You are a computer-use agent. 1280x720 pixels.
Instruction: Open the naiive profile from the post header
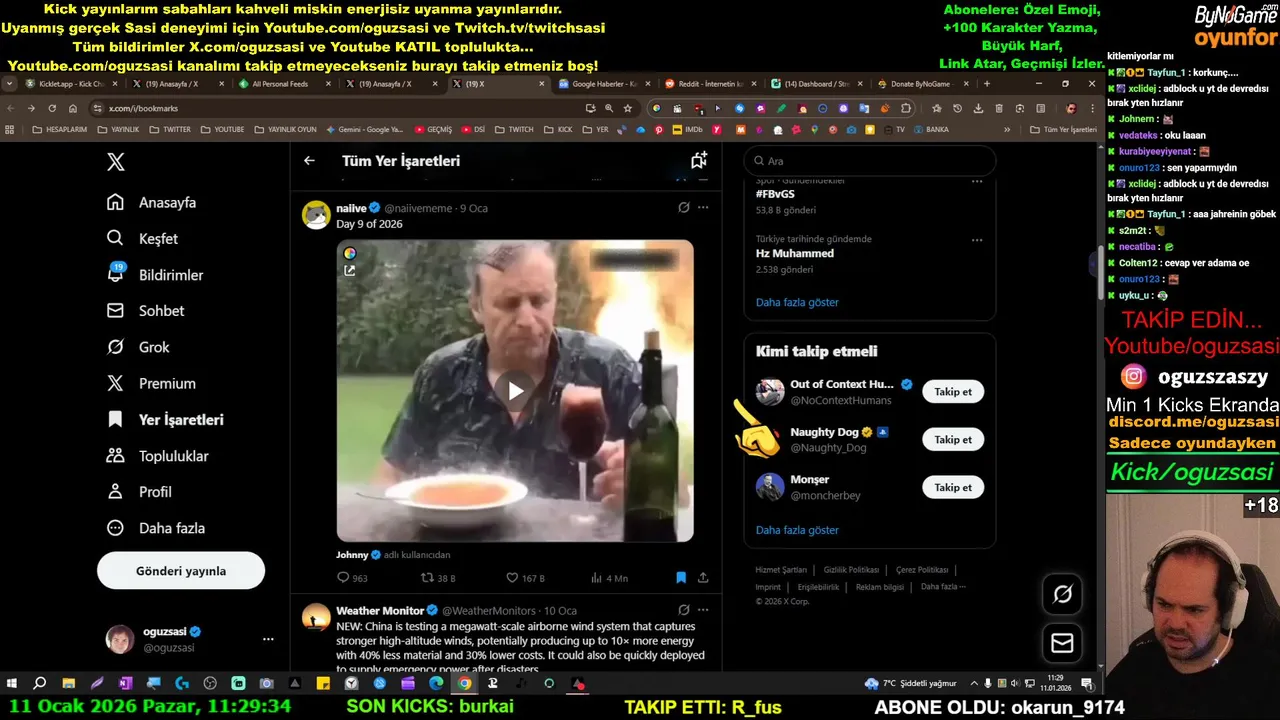351,208
